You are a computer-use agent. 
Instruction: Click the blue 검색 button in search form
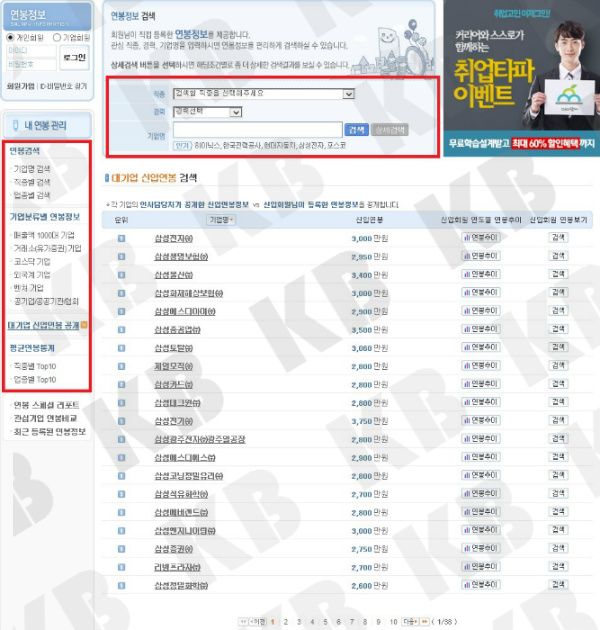[x=356, y=130]
